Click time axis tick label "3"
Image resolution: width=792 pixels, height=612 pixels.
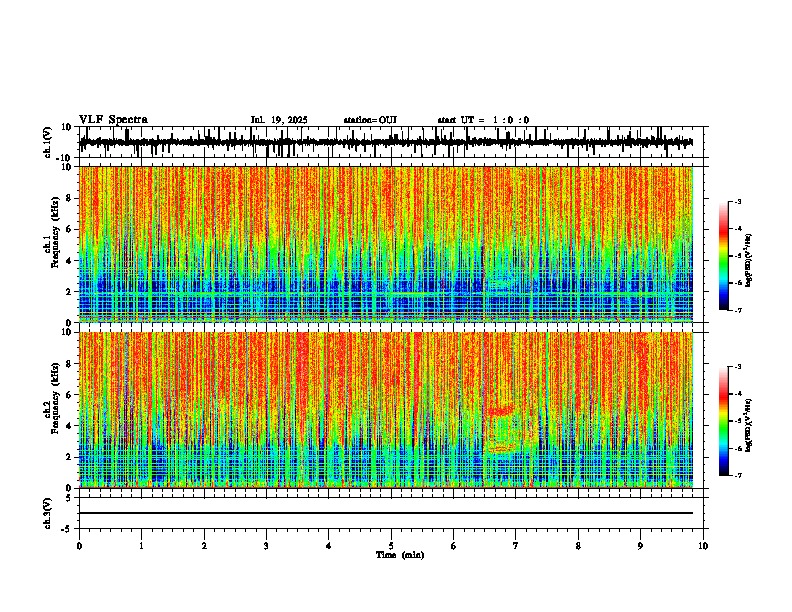pos(266,546)
